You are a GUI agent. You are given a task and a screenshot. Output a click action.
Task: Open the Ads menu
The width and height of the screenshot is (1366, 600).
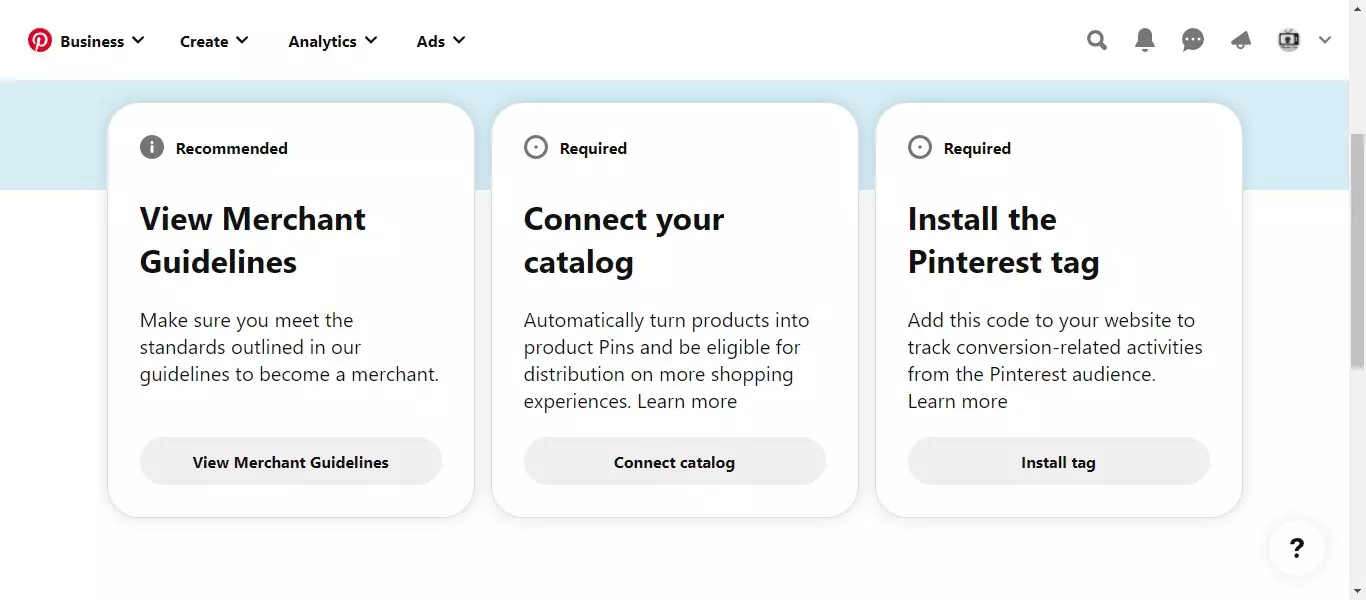click(x=441, y=41)
